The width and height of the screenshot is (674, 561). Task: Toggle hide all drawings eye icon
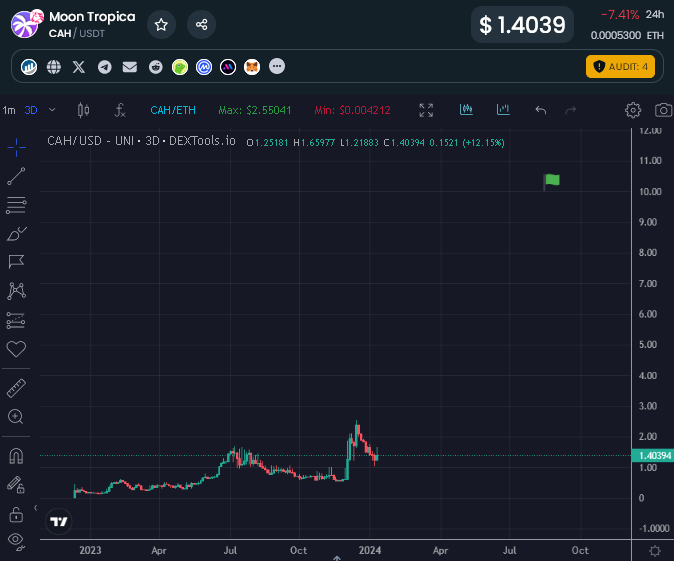[16, 541]
